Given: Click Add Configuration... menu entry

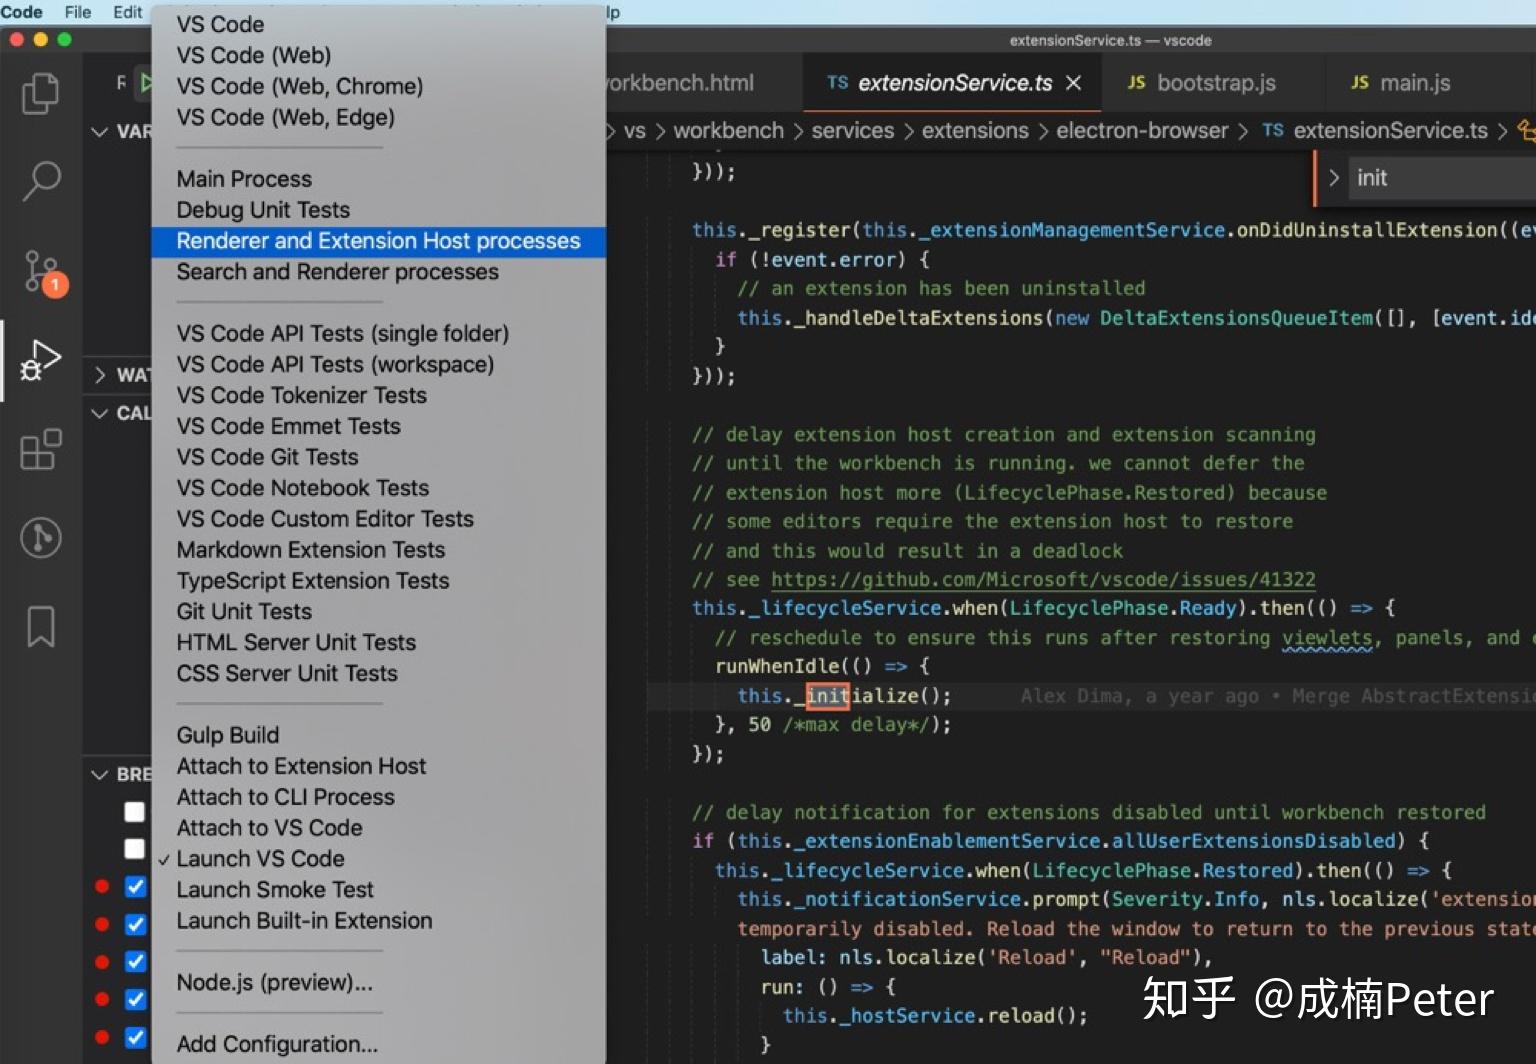Looking at the screenshot, I should 378,1044.
